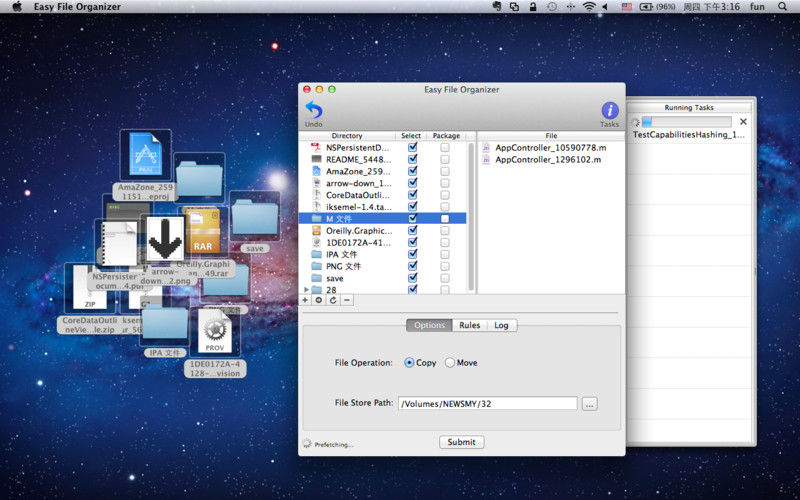Select the Copy file operation
This screenshot has height=500, width=800.
click(x=409, y=362)
